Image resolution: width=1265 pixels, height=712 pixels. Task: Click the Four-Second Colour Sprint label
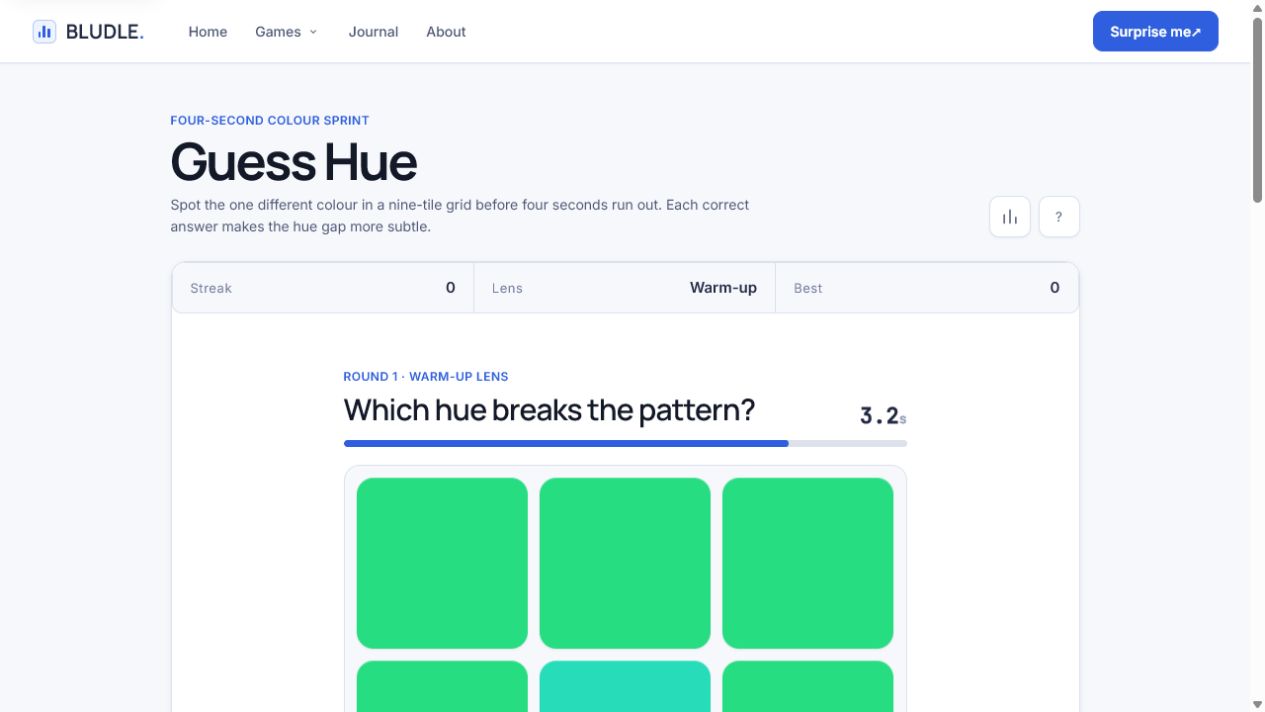(x=270, y=120)
